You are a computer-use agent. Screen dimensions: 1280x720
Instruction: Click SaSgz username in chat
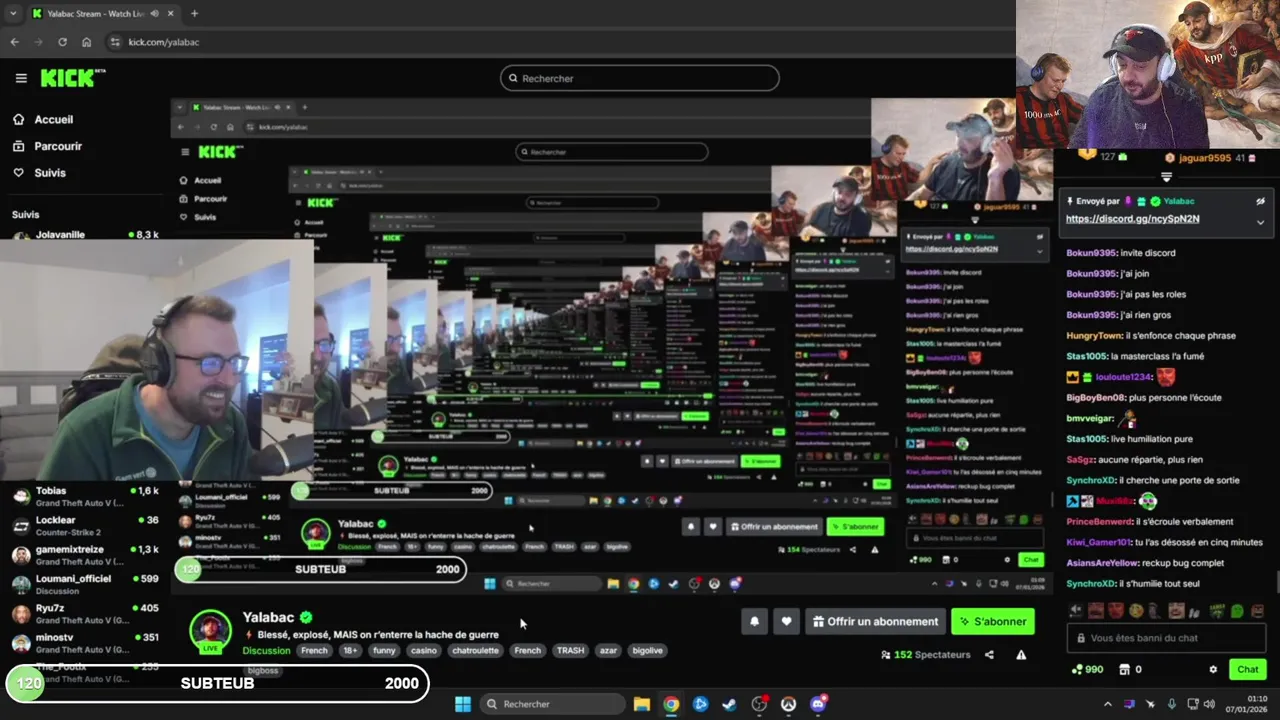point(1080,459)
